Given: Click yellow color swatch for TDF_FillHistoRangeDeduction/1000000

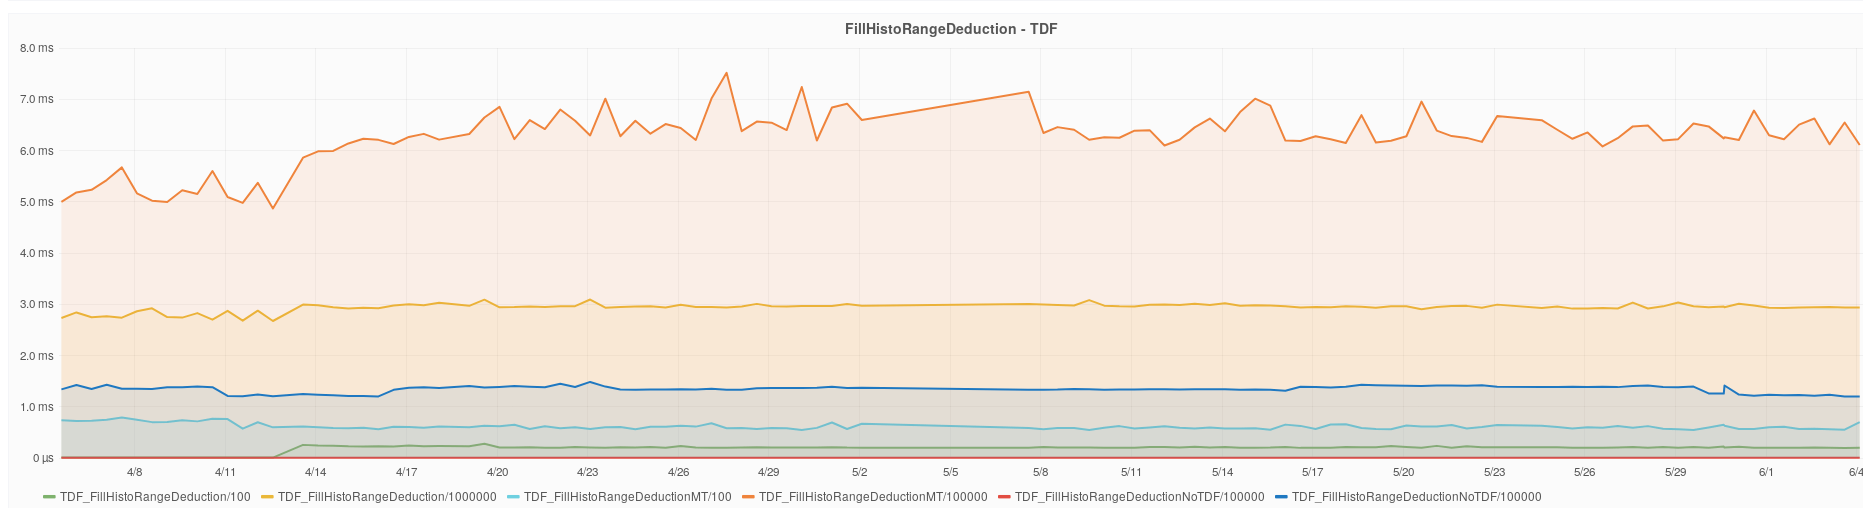Looking at the screenshot, I should click(267, 497).
